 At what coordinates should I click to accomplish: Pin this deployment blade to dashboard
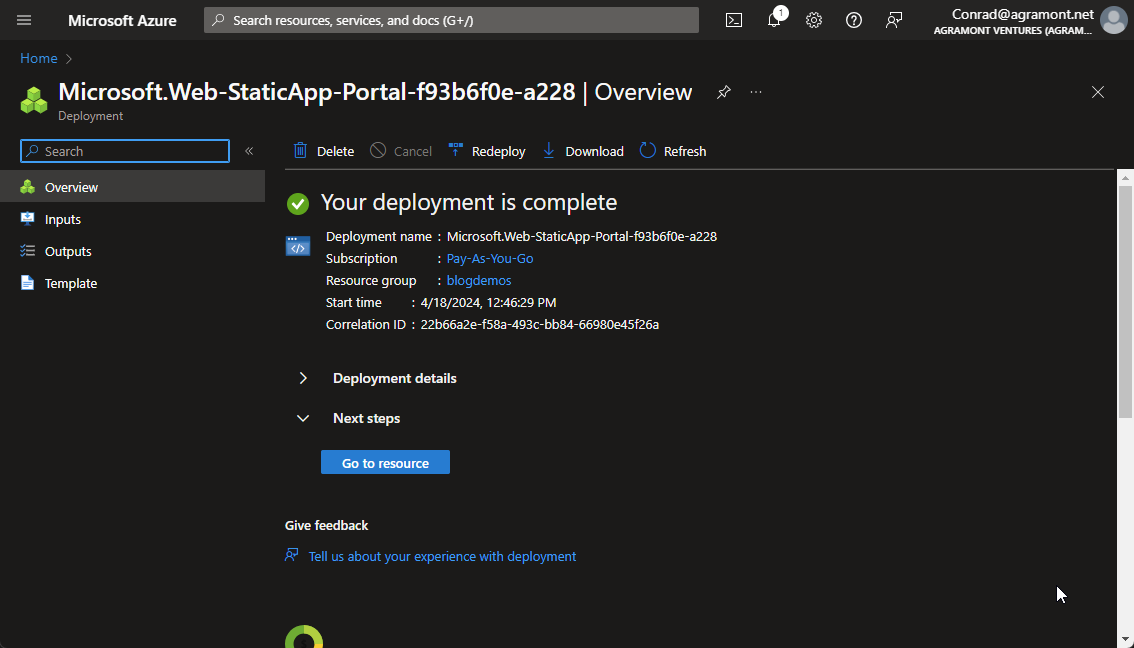[x=723, y=92]
